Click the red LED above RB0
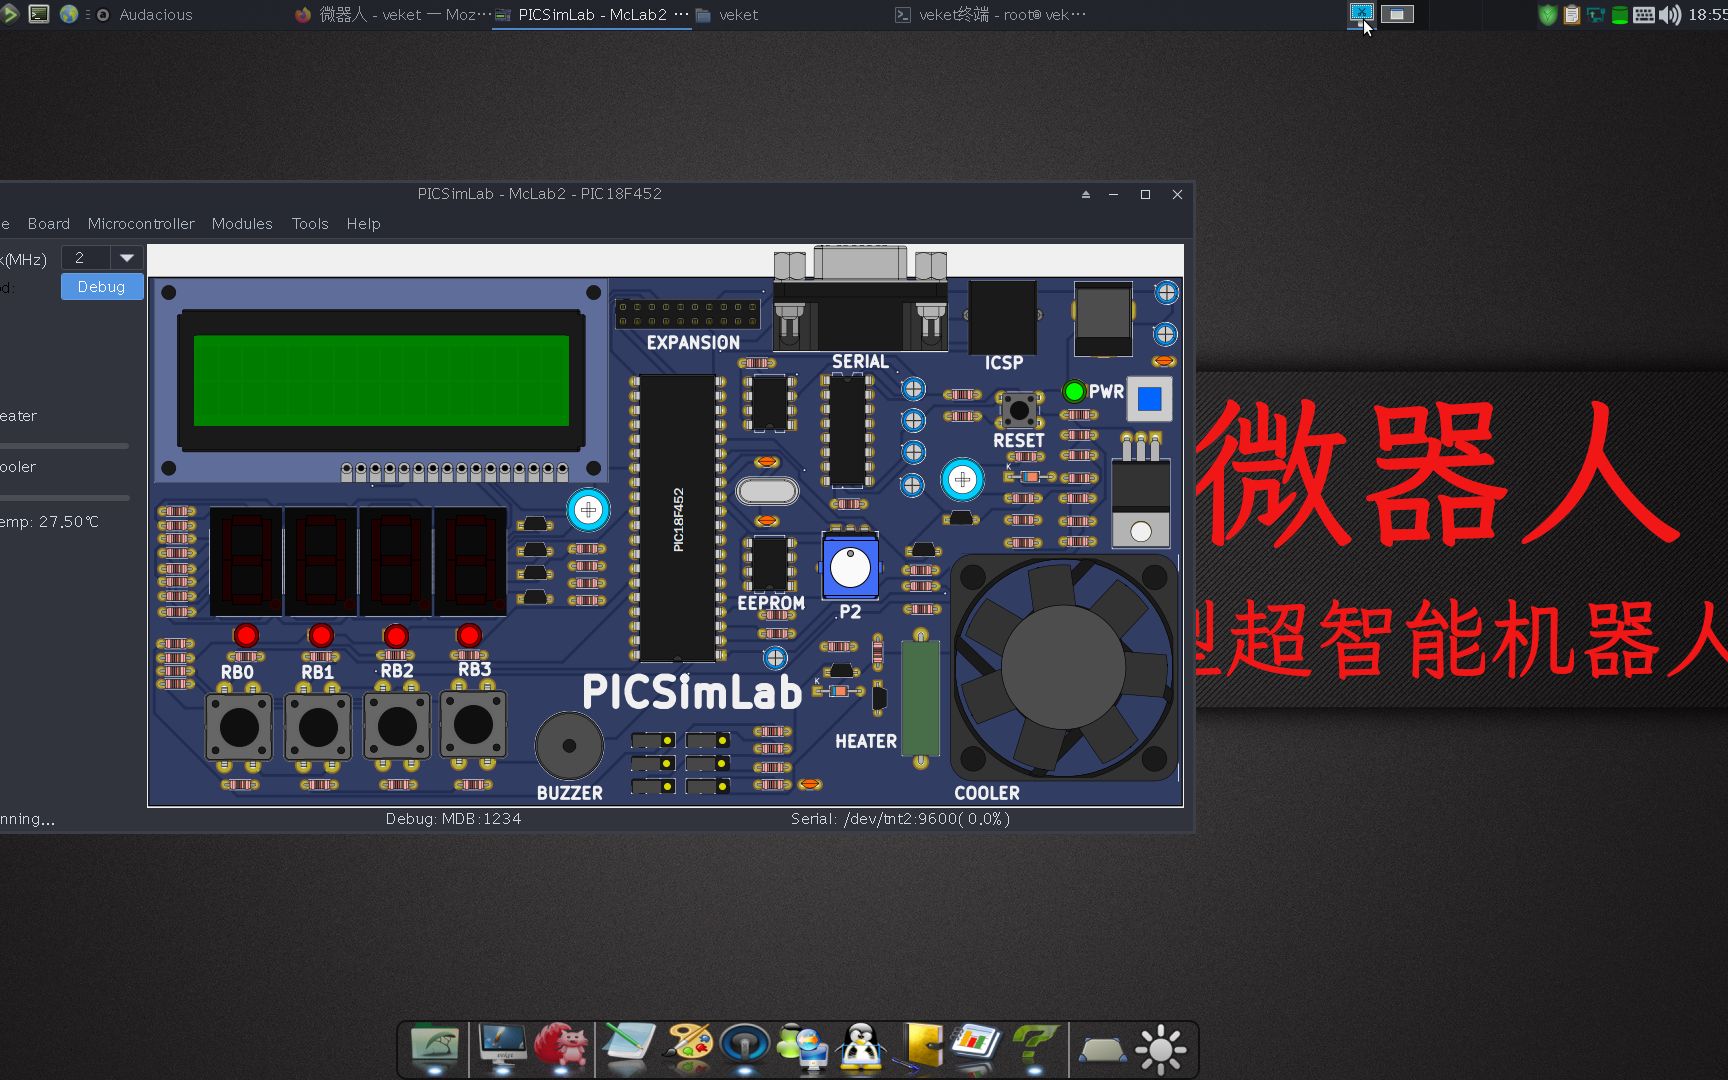This screenshot has height=1080, width=1728. (246, 635)
